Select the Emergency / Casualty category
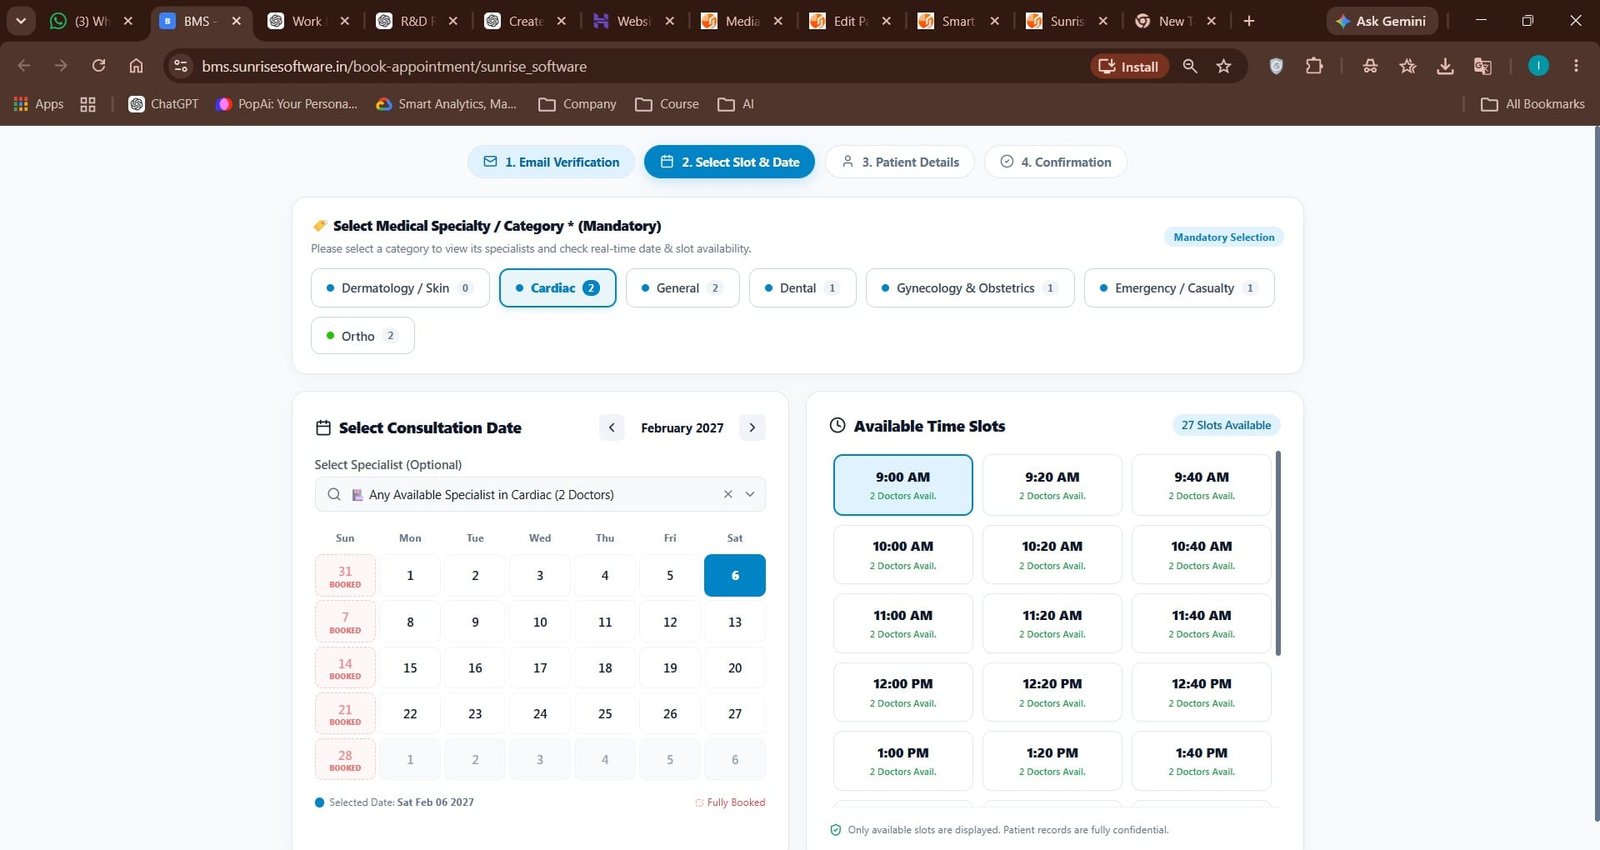This screenshot has width=1600, height=850. coord(1179,288)
